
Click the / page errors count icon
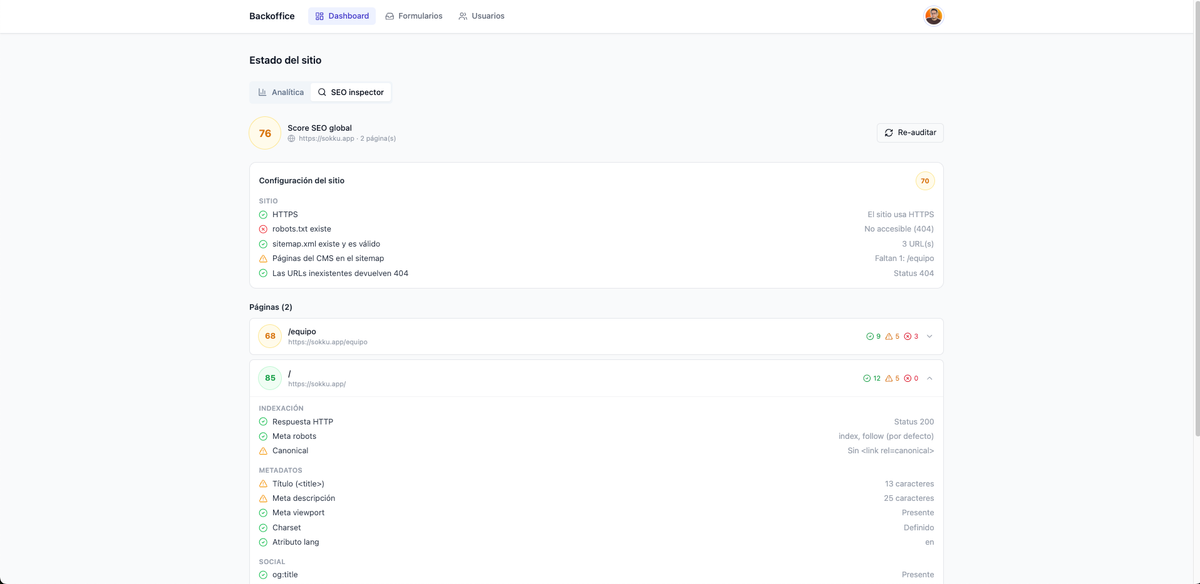coord(908,379)
